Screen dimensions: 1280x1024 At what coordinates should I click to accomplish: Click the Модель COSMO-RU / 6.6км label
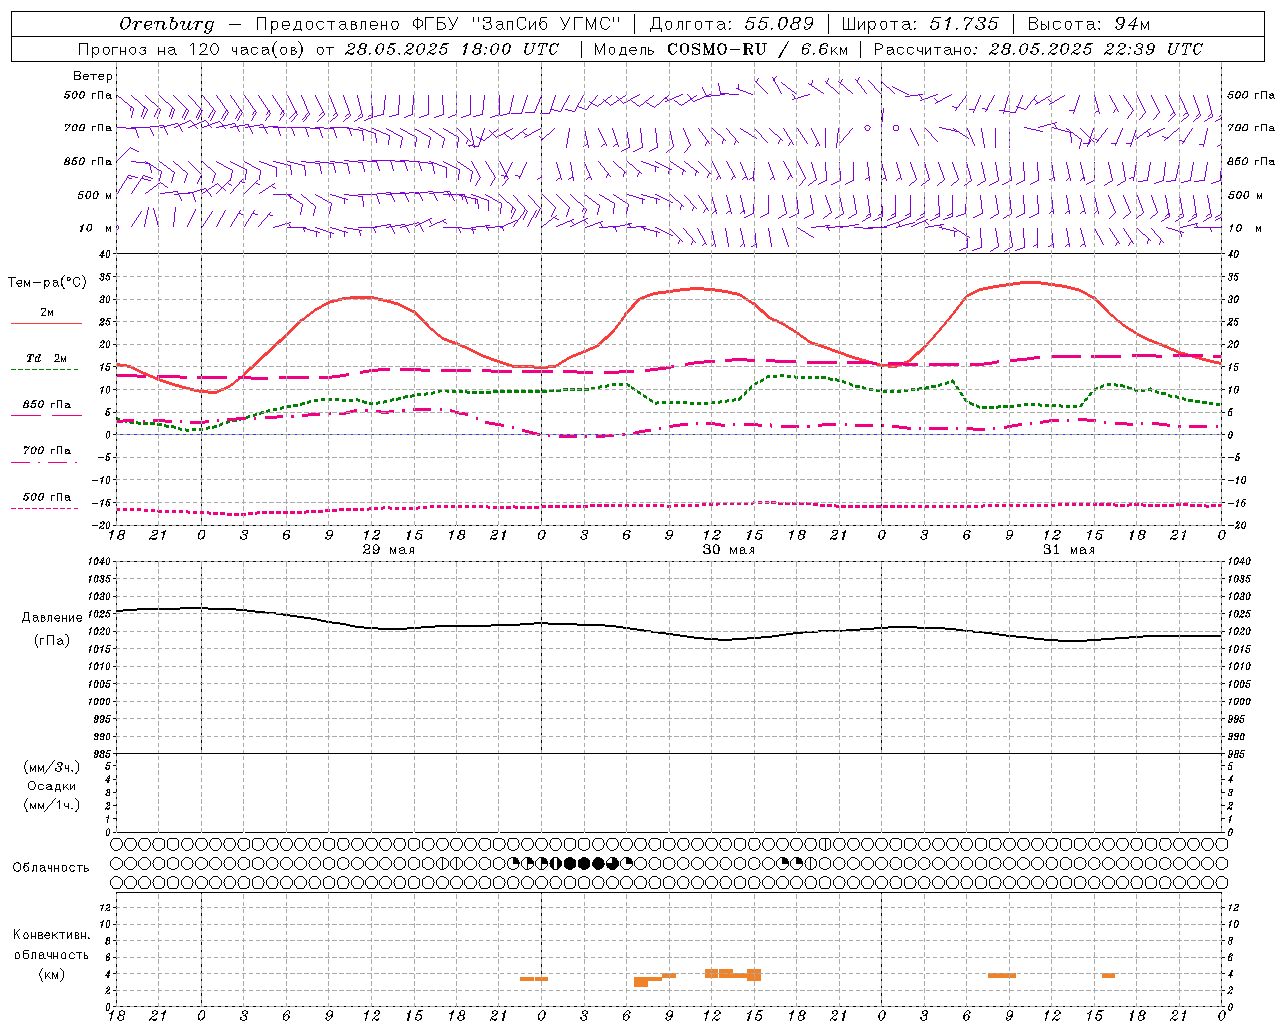(x=721, y=49)
